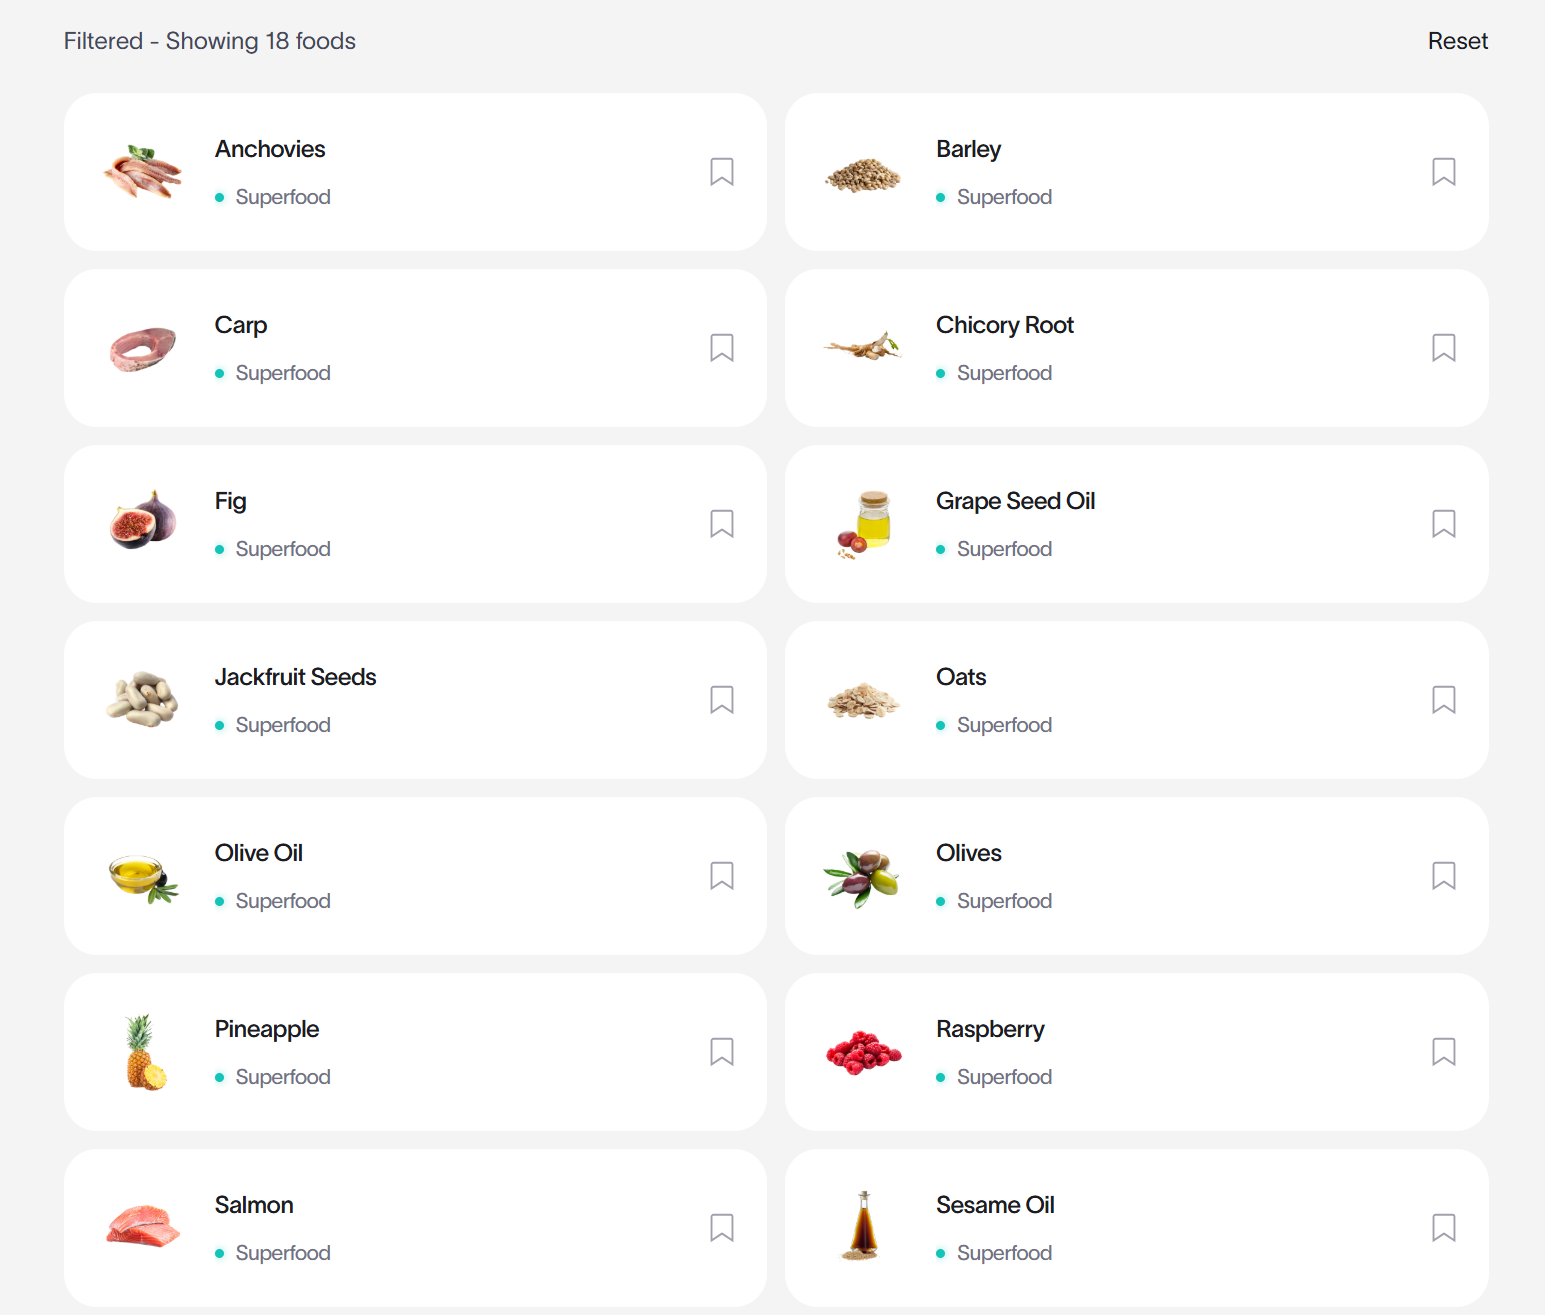The image size is (1545, 1315).
Task: Bookmark Chicory Root
Action: click(1443, 348)
